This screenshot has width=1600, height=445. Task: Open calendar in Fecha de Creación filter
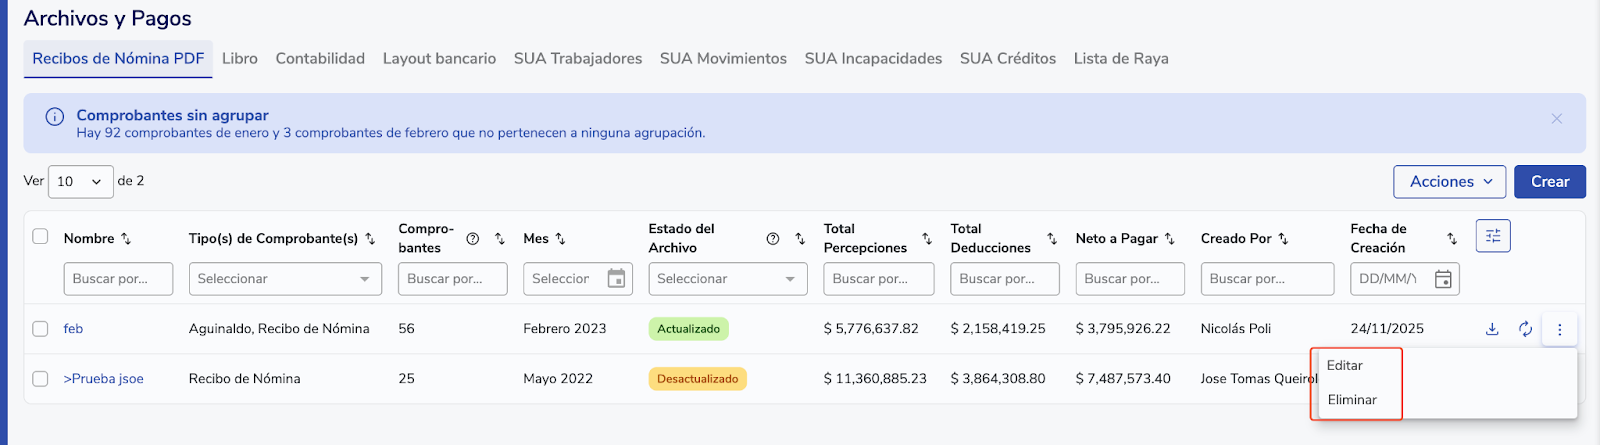click(x=1443, y=279)
